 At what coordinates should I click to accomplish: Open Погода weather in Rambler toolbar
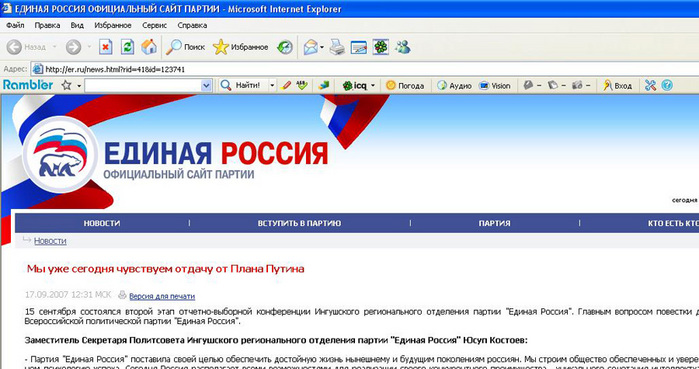tap(405, 86)
